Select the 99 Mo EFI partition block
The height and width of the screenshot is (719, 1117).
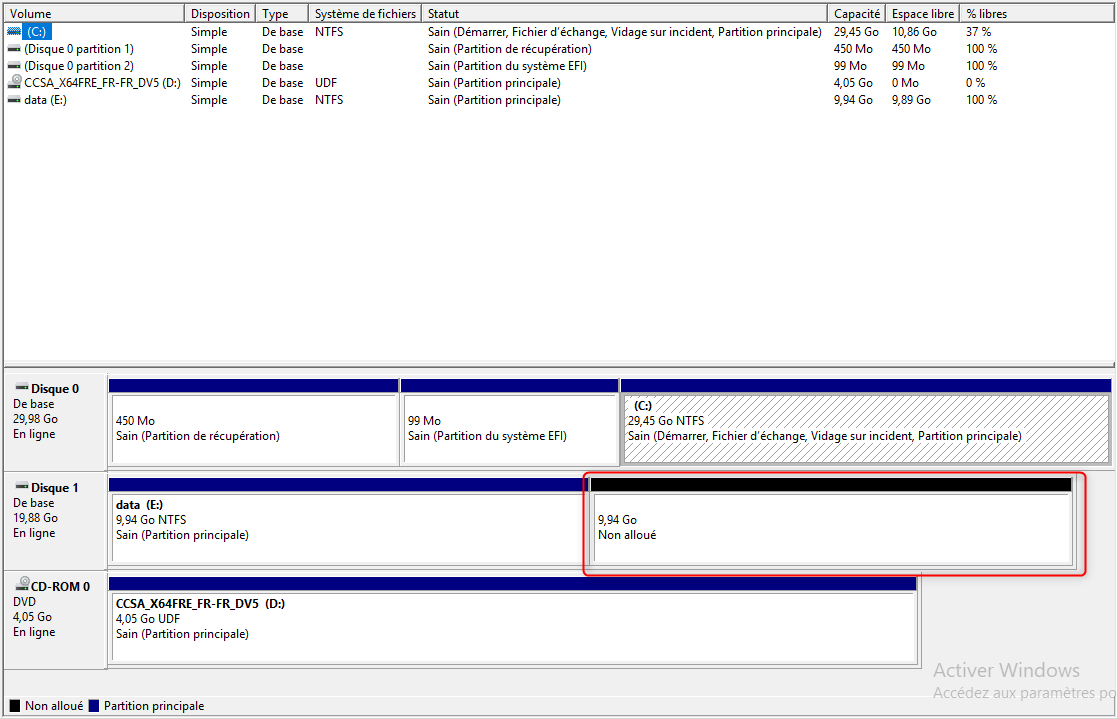point(510,425)
